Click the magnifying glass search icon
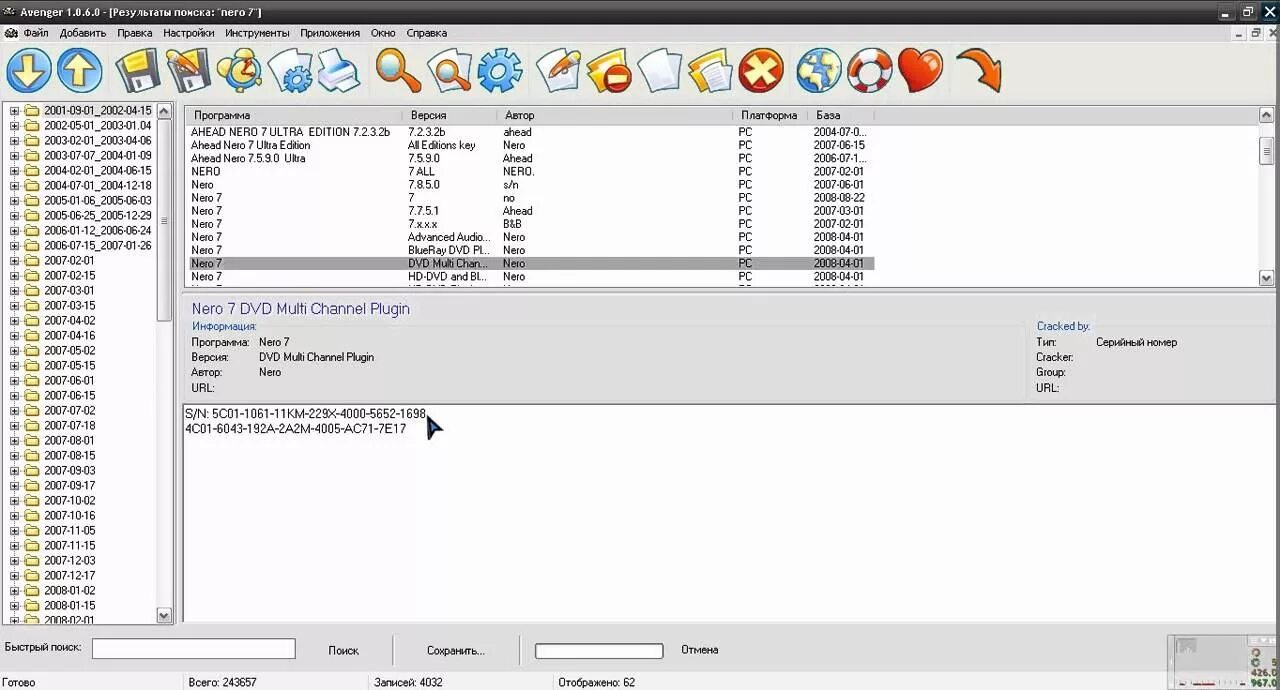The height and width of the screenshot is (690, 1280). [398, 71]
